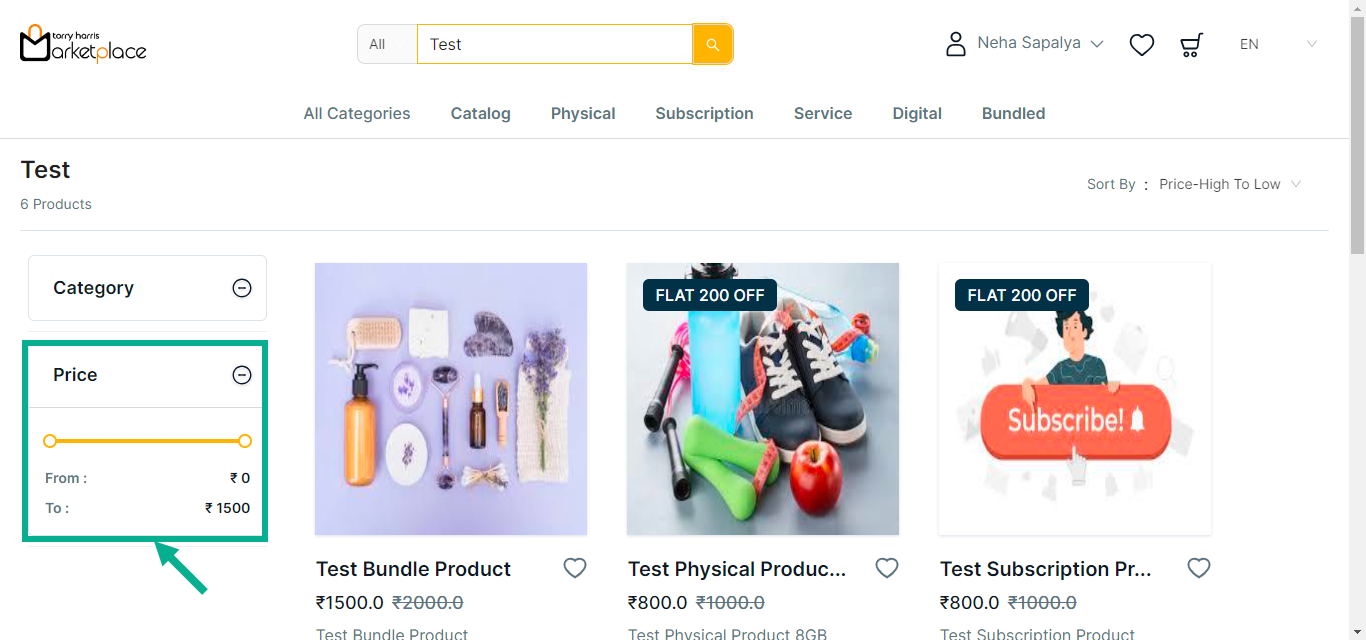The height and width of the screenshot is (640, 1366).
Task: Switch to the All Categories link
Action: 357,114
